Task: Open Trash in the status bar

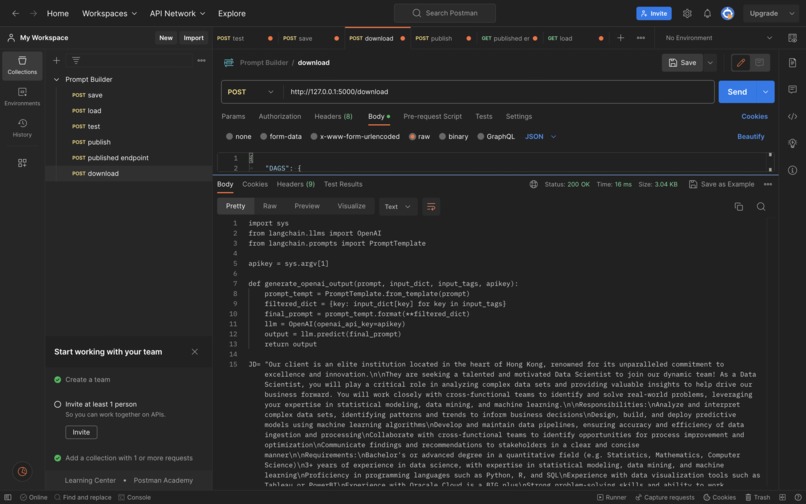Action: click(758, 497)
